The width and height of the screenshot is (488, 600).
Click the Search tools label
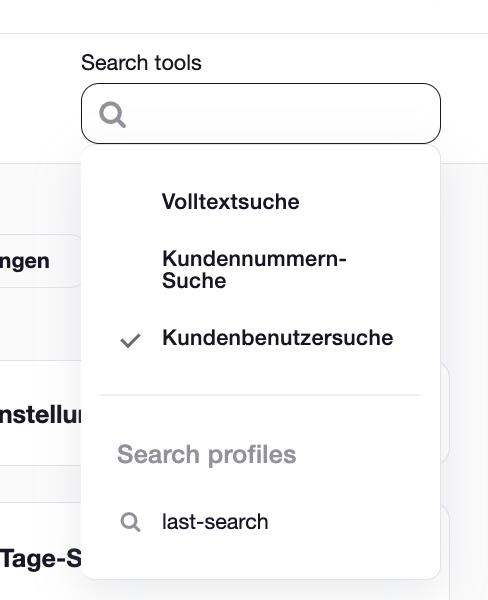click(141, 62)
